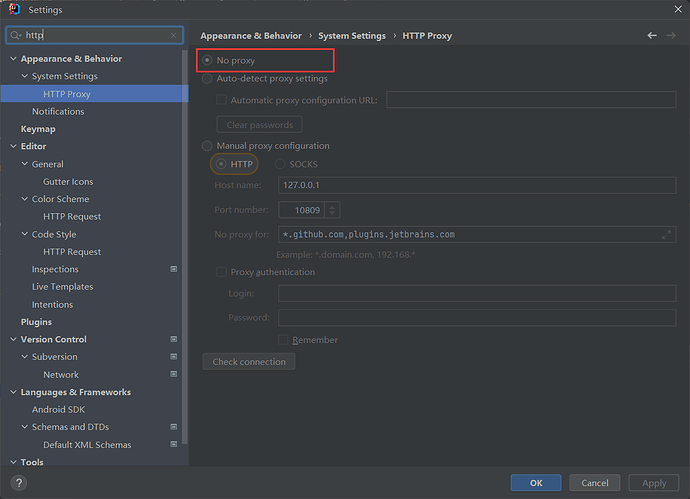Increase port number with the up stepper
The height and width of the screenshot is (499, 690).
point(332,206)
